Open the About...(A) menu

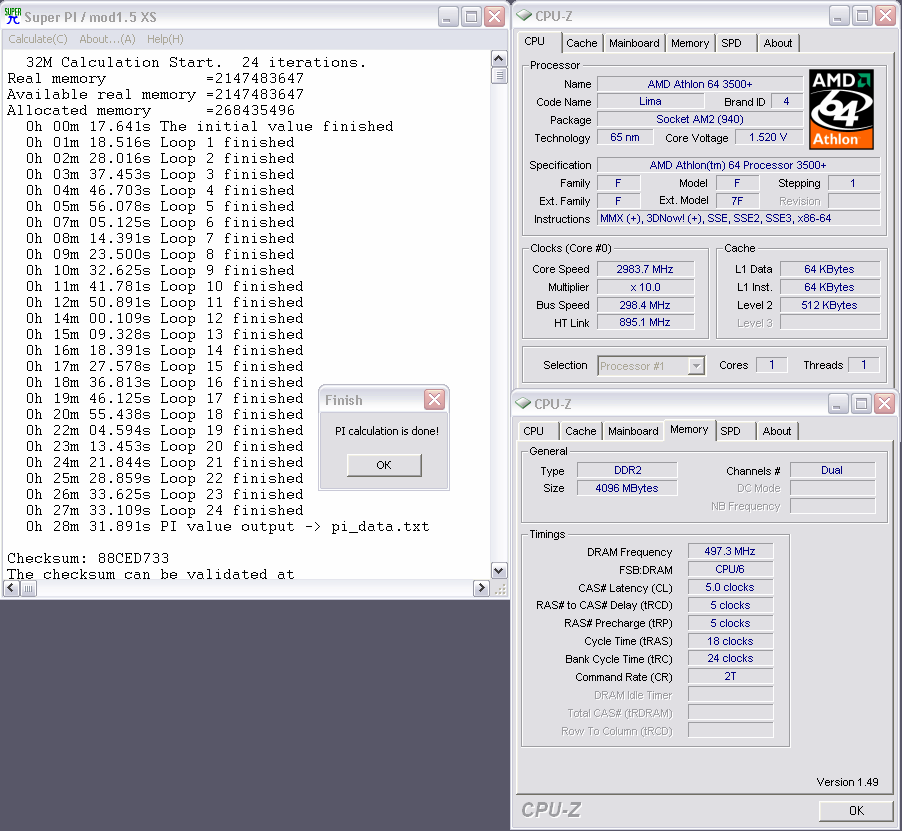pyautogui.click(x=108, y=39)
